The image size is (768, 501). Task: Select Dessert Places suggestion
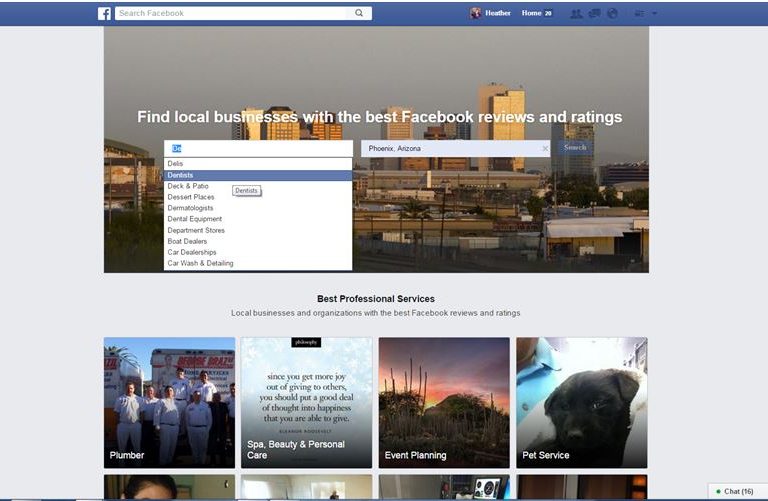coord(258,197)
